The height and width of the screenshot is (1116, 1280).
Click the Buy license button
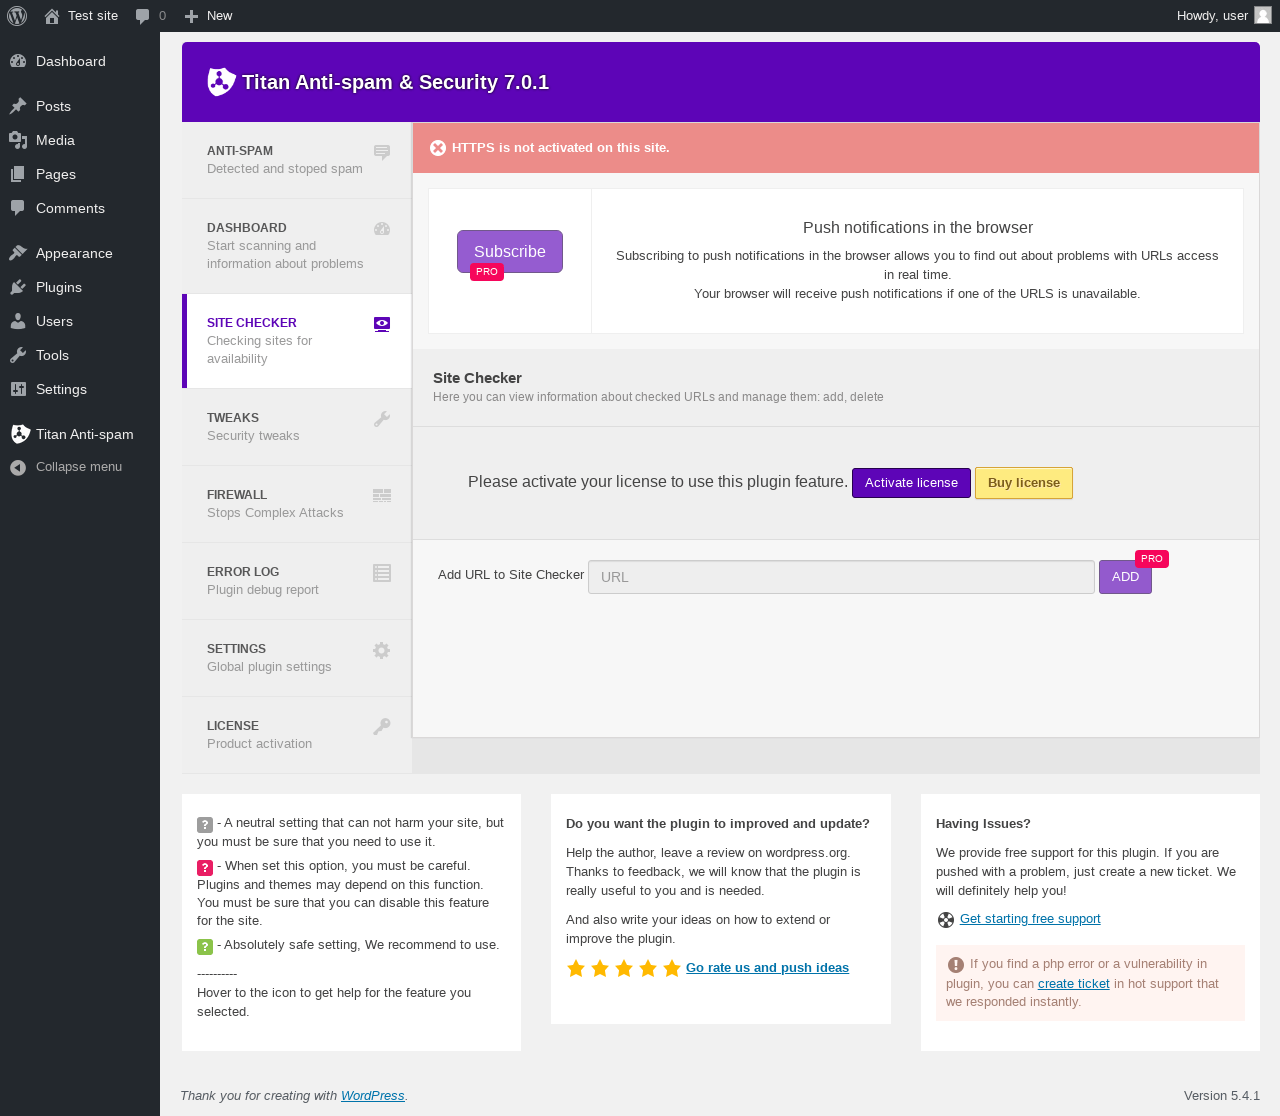[1024, 483]
